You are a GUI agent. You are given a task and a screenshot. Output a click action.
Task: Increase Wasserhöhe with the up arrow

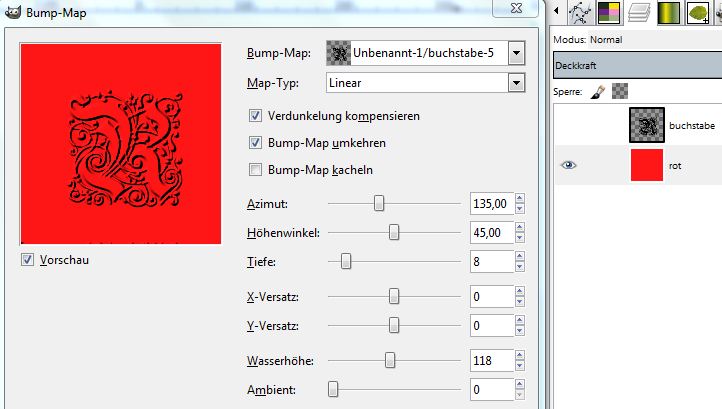(520, 356)
